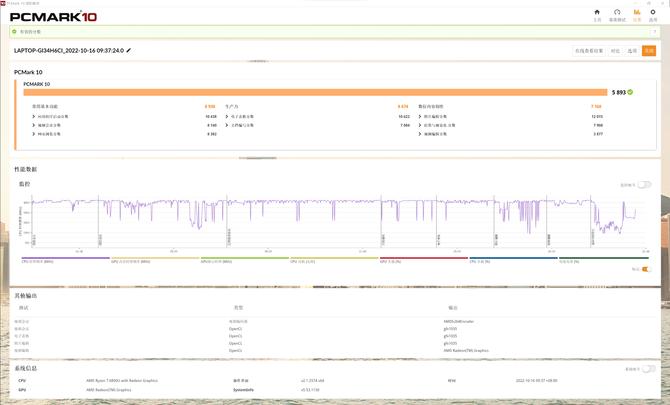
Task: Select the Compare tab next to online results
Action: (615, 50)
